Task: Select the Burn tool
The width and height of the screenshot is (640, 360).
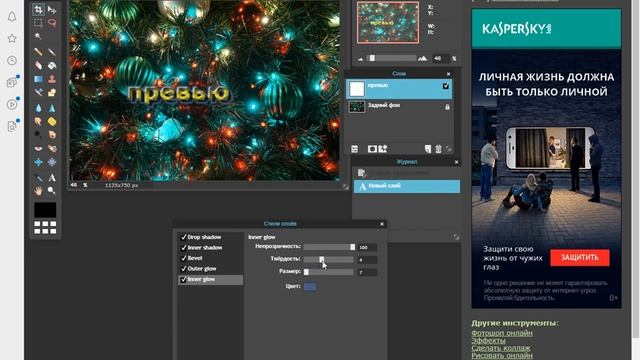Action: tap(52, 135)
